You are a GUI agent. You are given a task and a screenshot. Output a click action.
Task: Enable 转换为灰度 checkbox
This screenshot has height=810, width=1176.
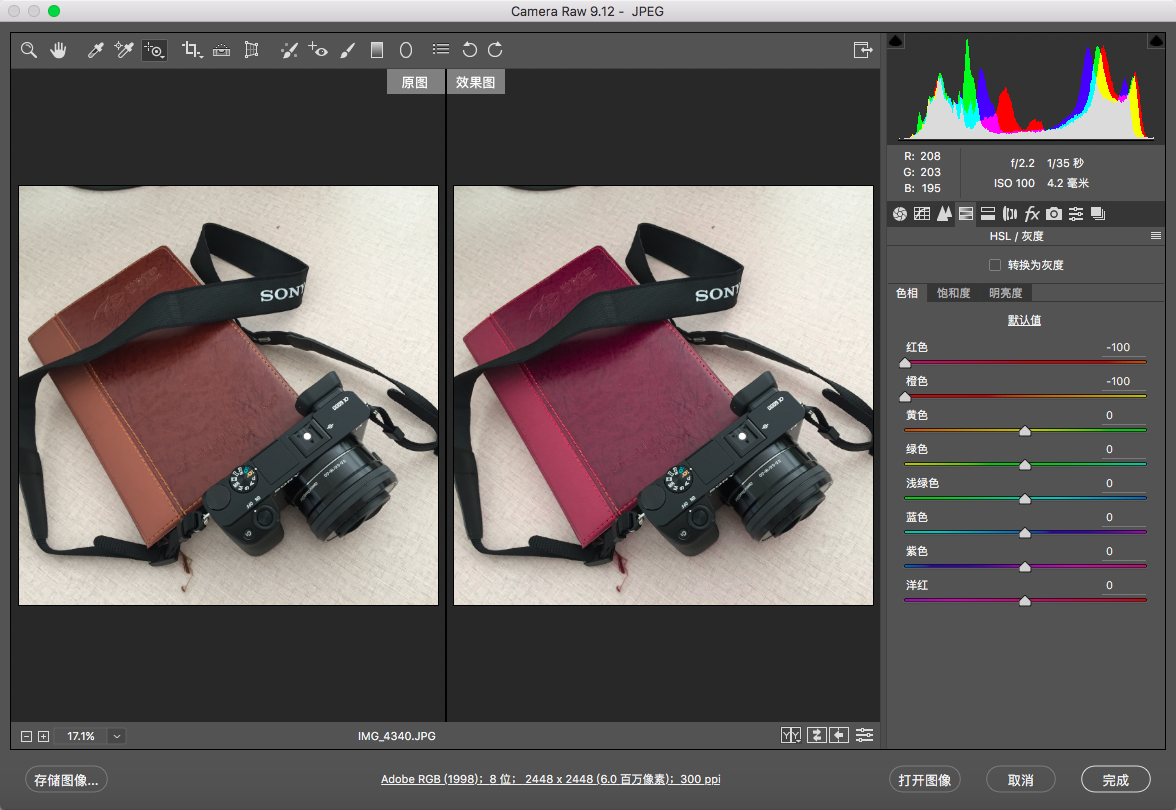click(994, 265)
